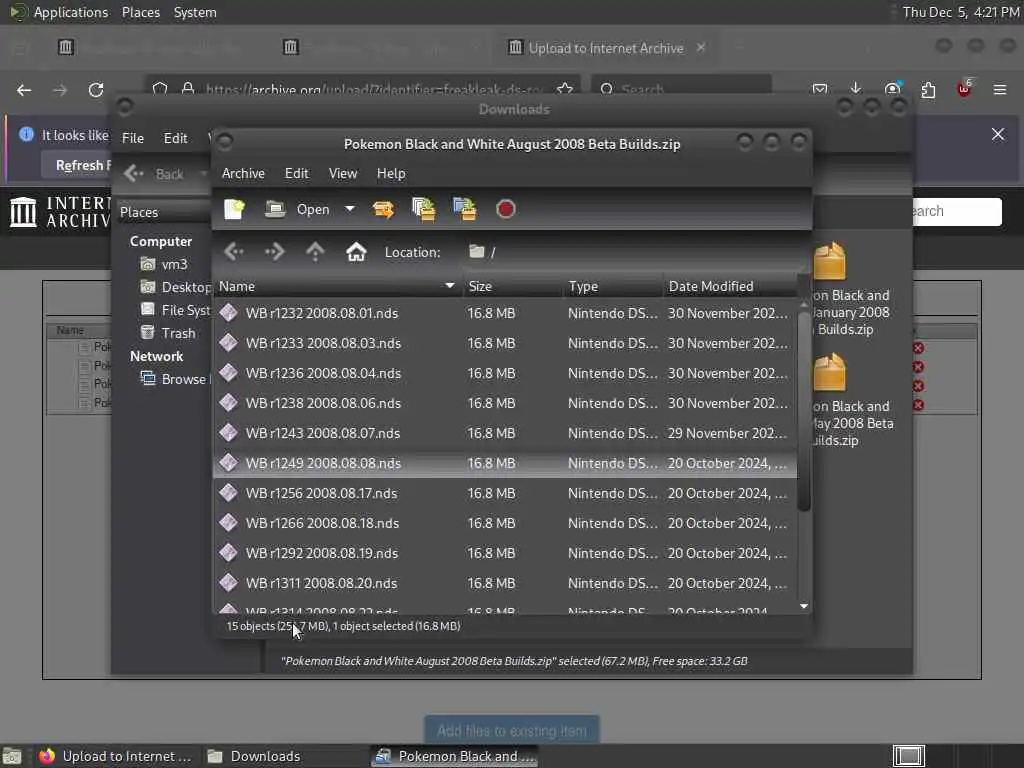Viewport: 1024px width, 768px height.
Task: Sort files by Date Modified column
Action: tap(730, 286)
